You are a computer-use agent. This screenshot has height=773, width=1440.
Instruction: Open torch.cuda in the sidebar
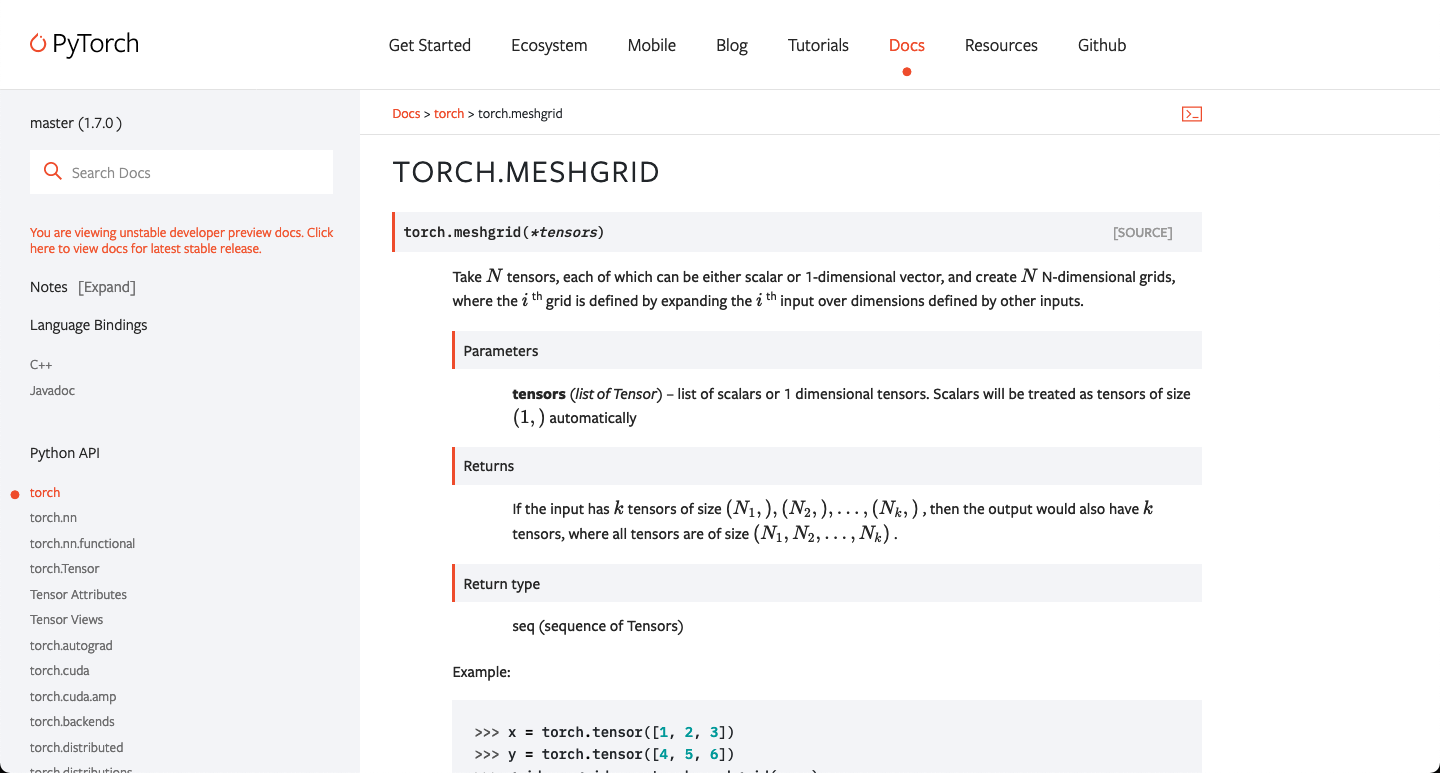(60, 670)
